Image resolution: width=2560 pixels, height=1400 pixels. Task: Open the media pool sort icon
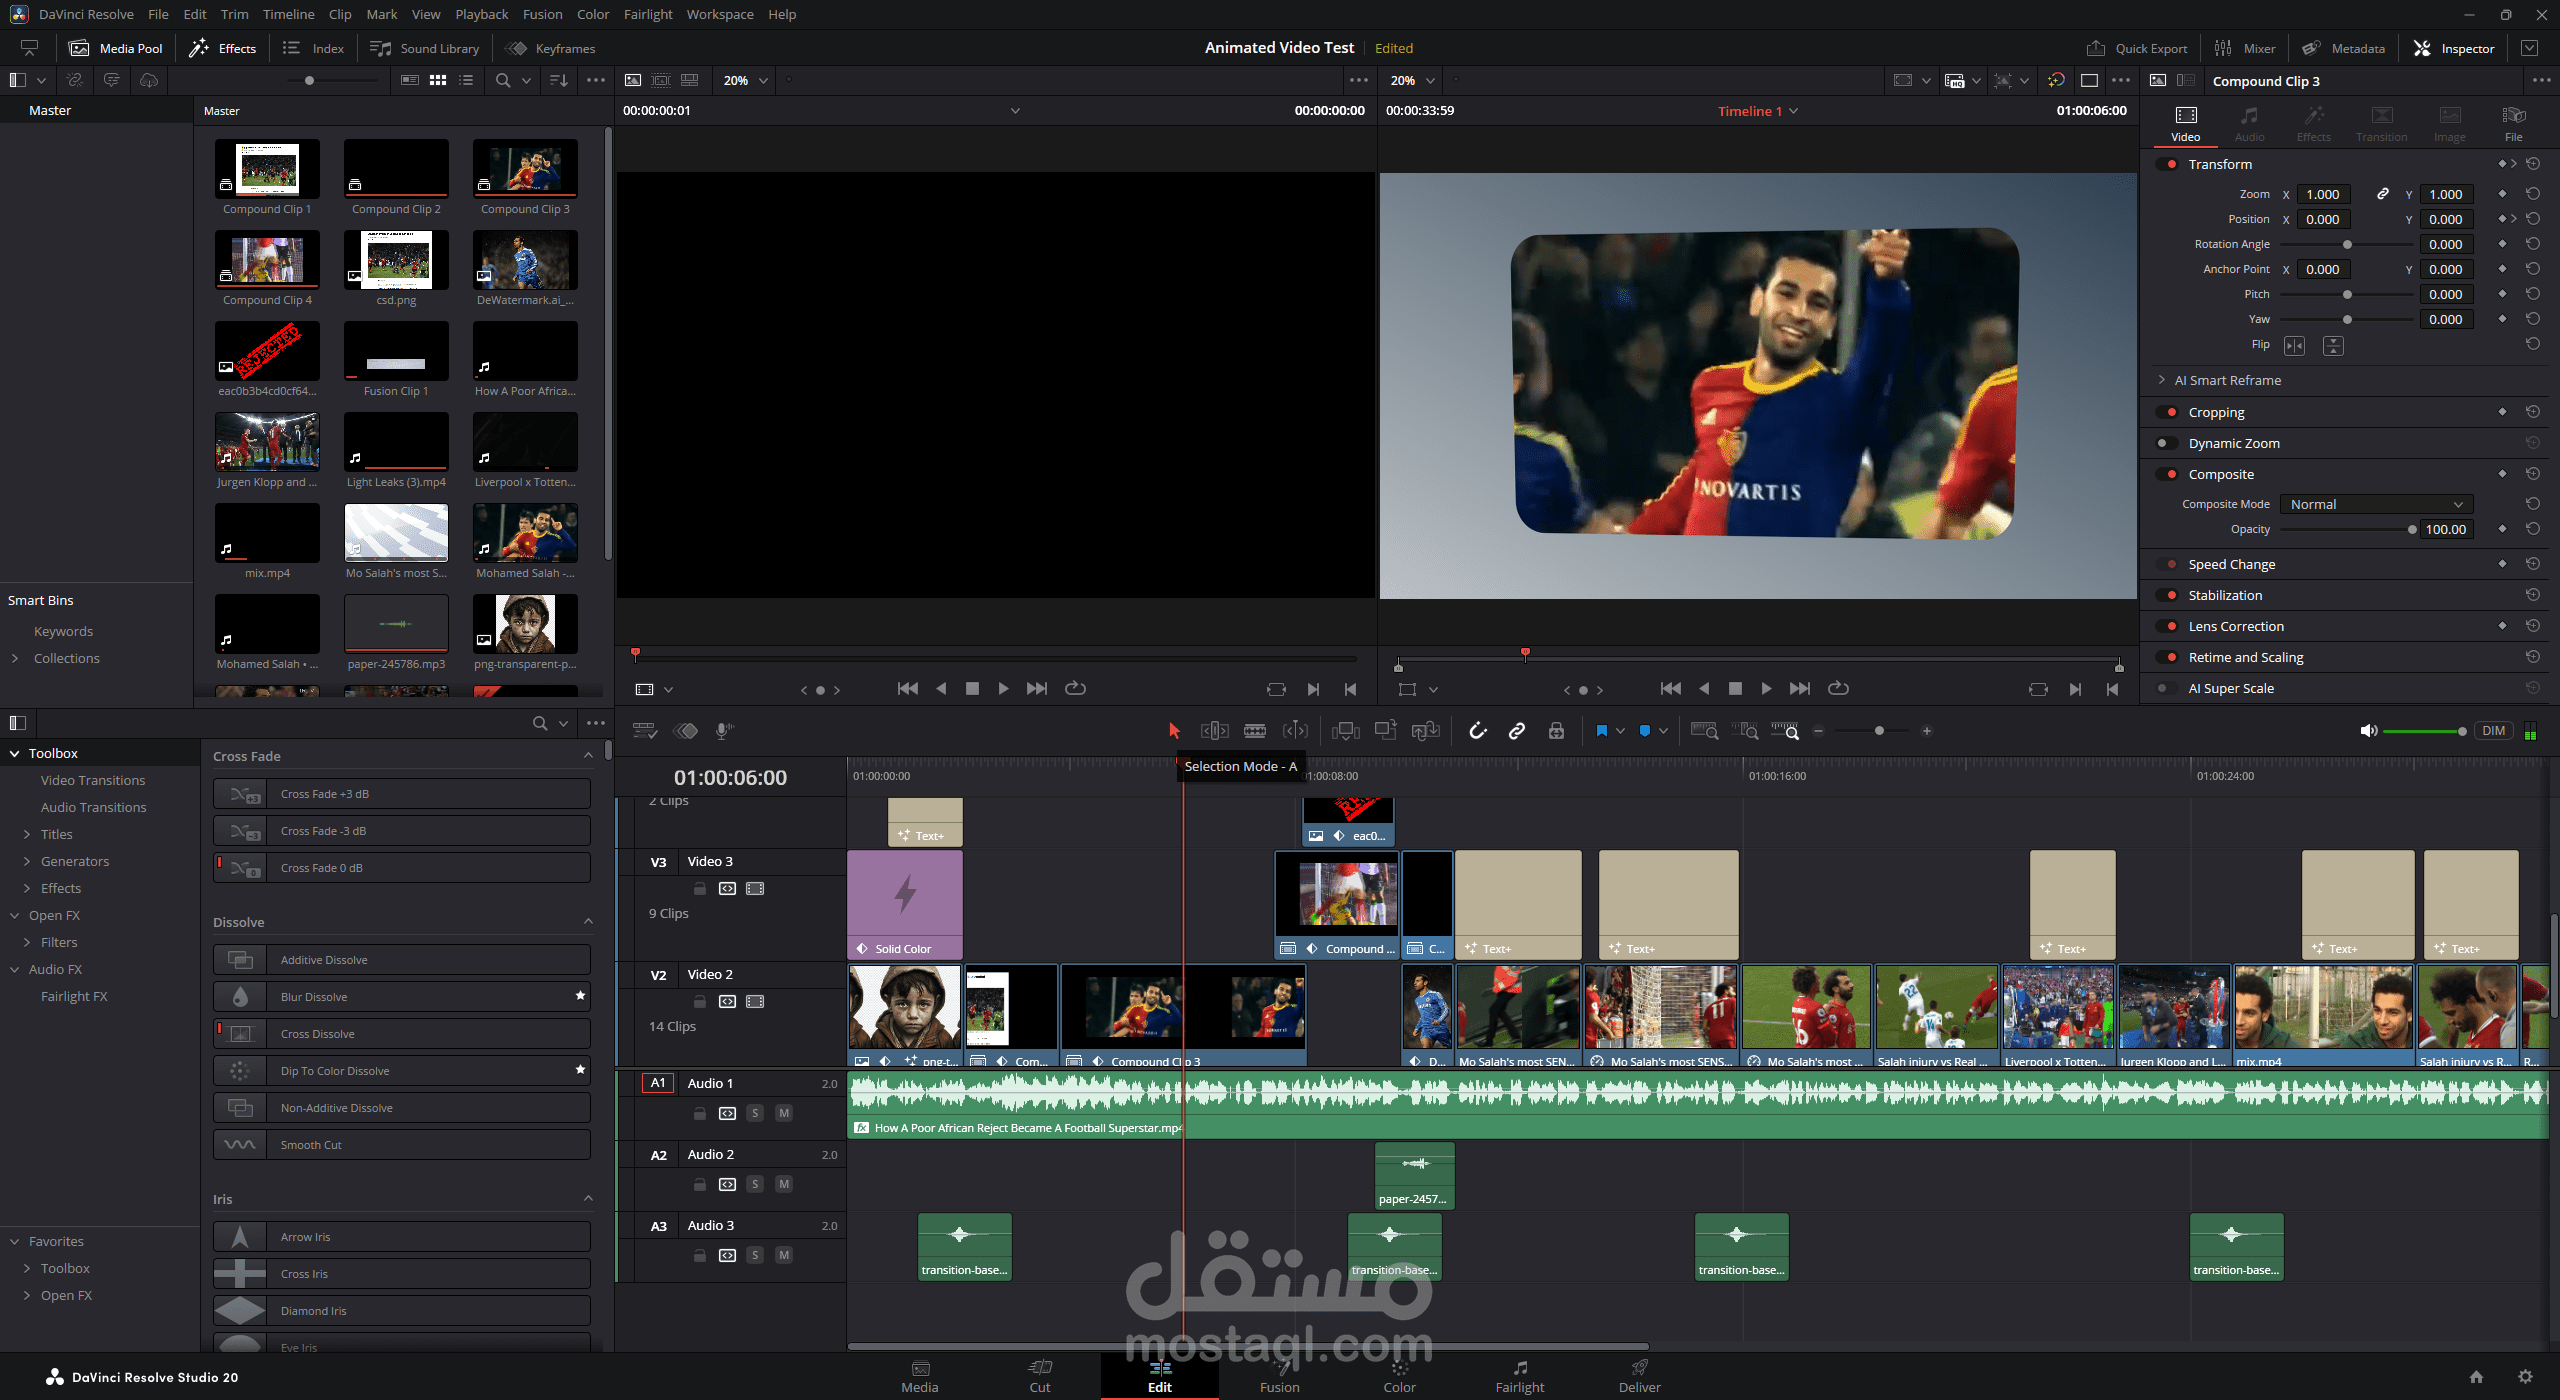(x=558, y=80)
